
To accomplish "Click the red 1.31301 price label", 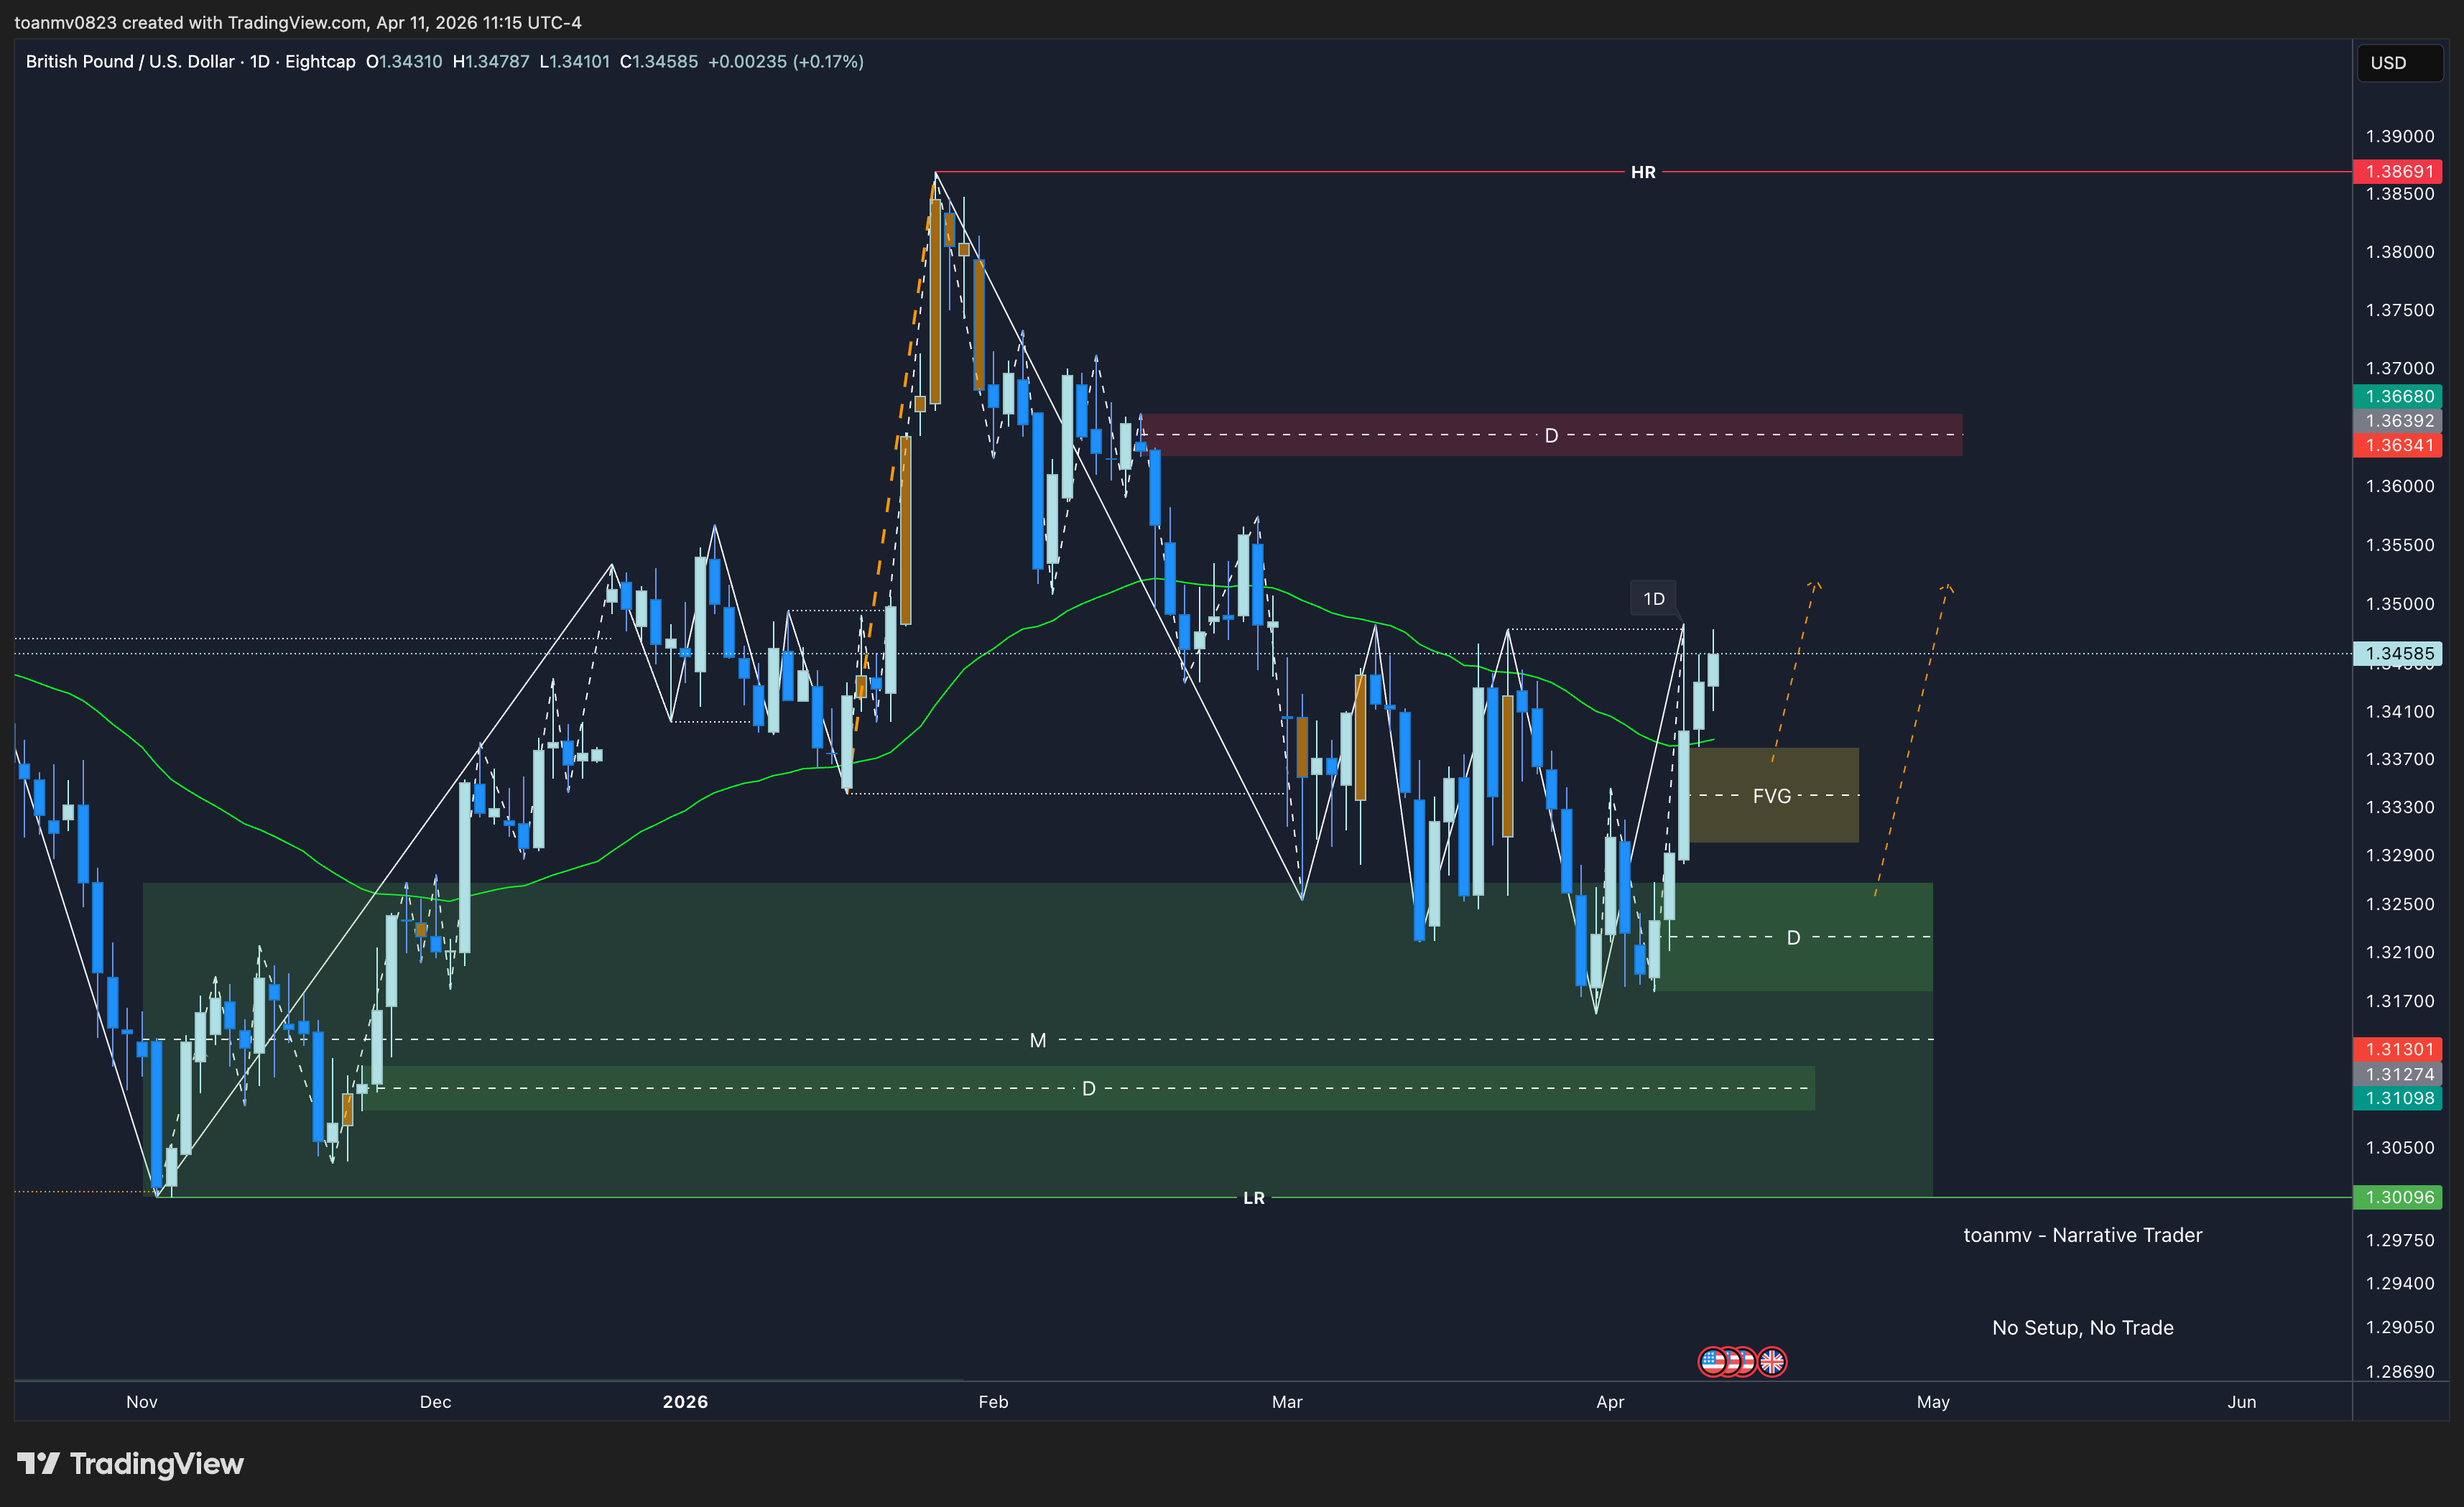I will coord(2398,1049).
